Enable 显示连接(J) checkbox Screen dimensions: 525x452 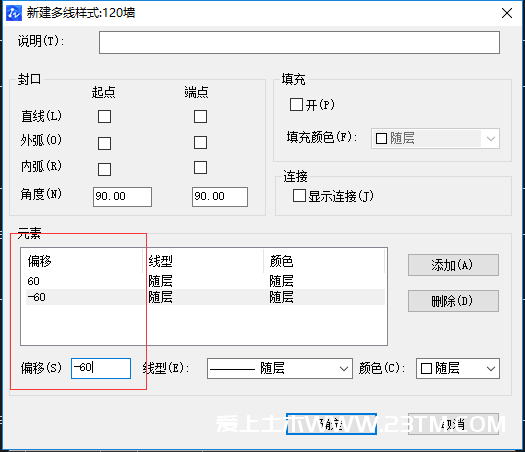299,196
